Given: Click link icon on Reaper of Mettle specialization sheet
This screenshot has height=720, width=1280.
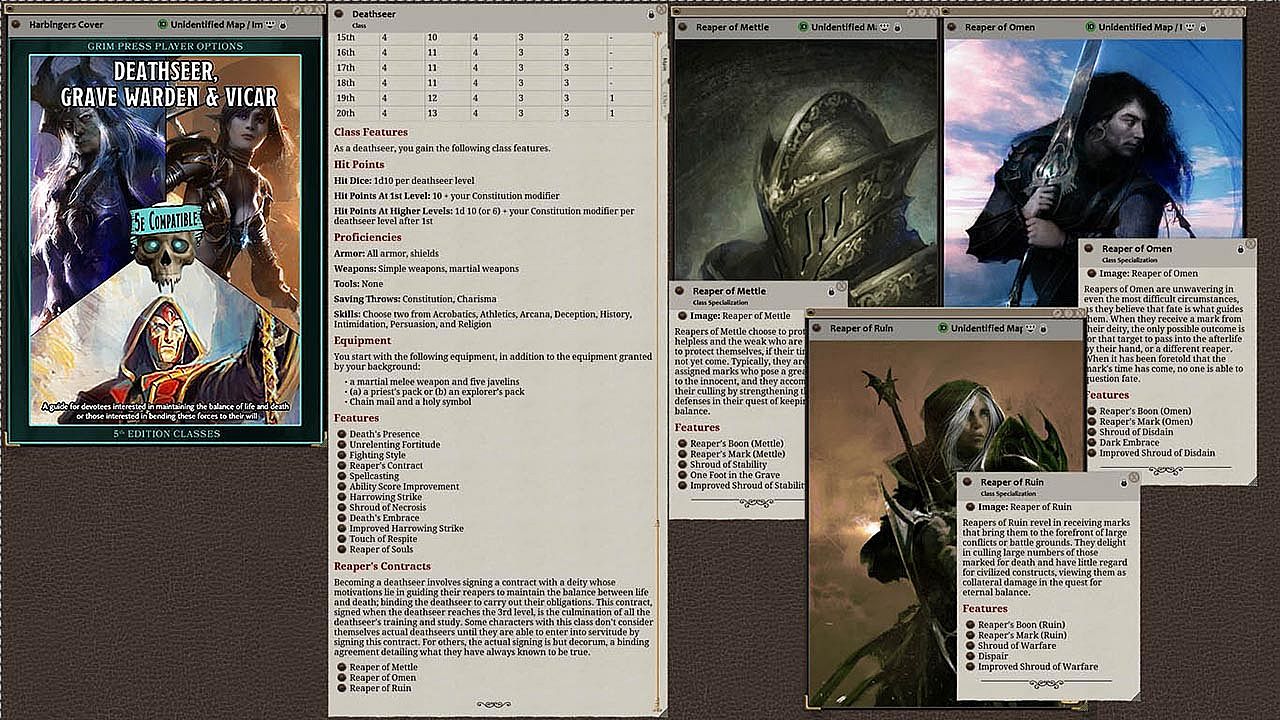Looking at the screenshot, I should [x=678, y=291].
